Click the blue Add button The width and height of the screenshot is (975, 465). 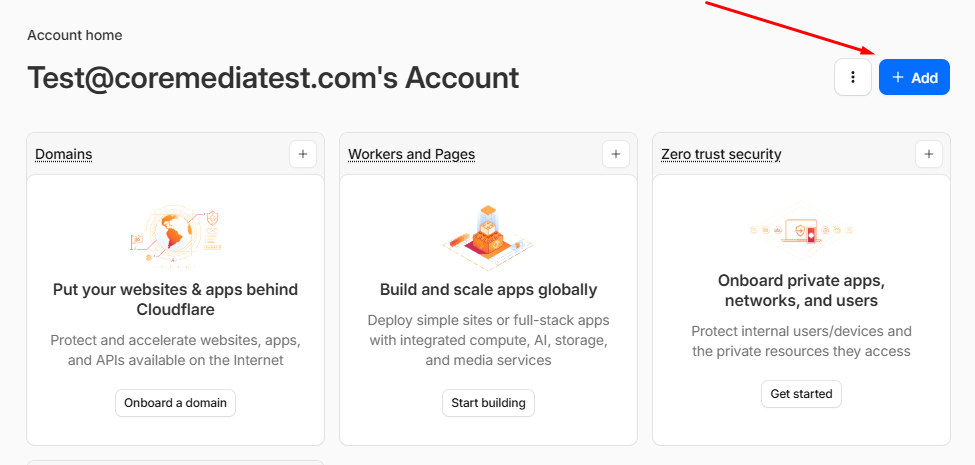tap(914, 77)
